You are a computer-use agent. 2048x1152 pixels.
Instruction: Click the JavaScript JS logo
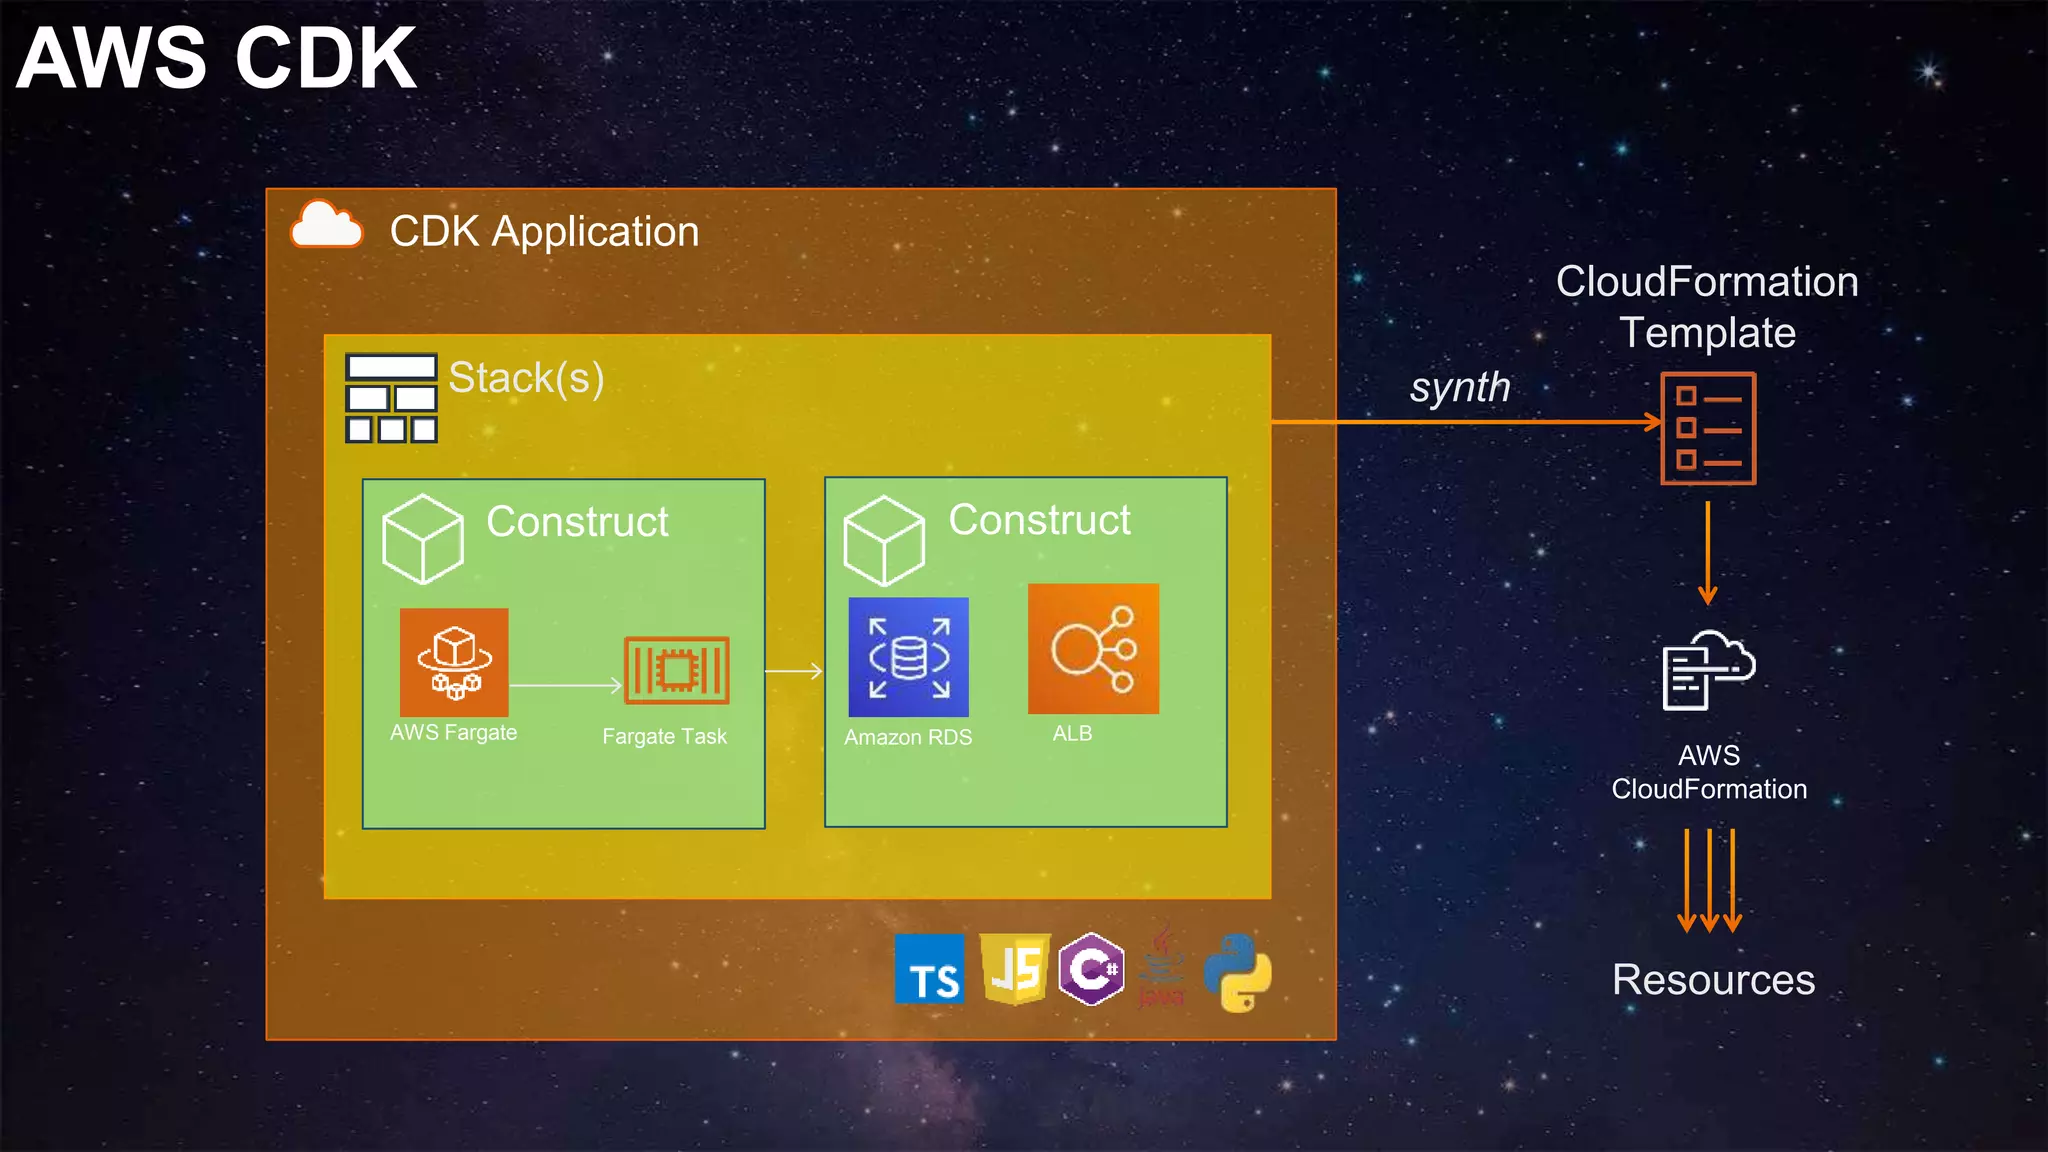pyautogui.click(x=1015, y=969)
